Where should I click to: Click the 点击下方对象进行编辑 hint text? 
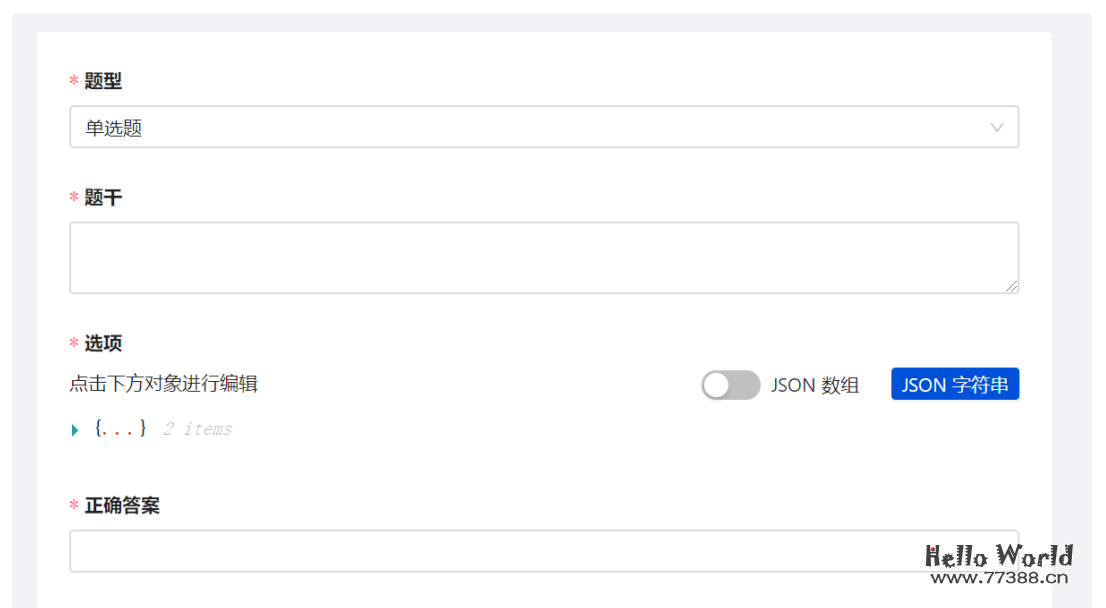pyautogui.click(x=163, y=384)
